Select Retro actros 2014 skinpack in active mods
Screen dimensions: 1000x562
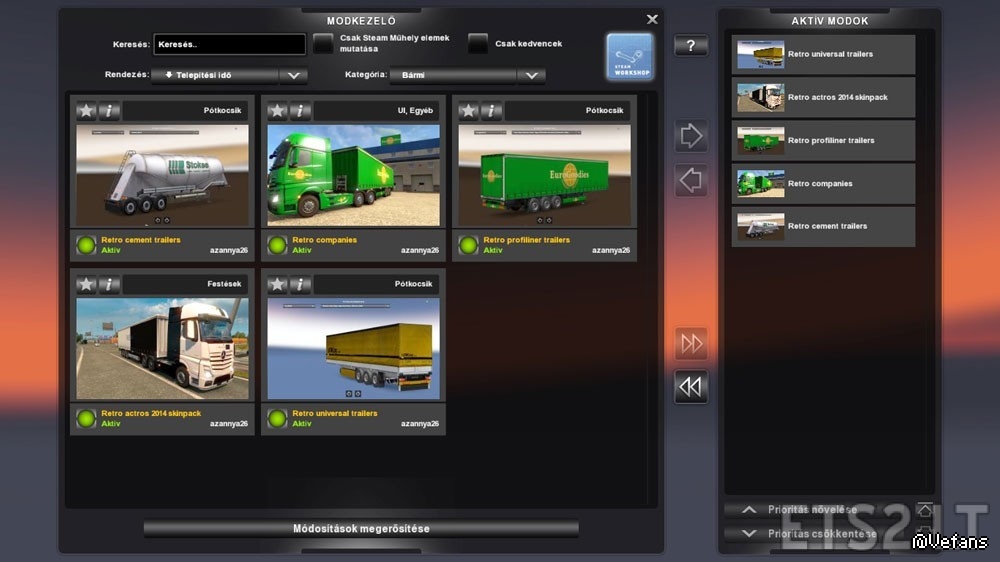pyautogui.click(x=823, y=97)
